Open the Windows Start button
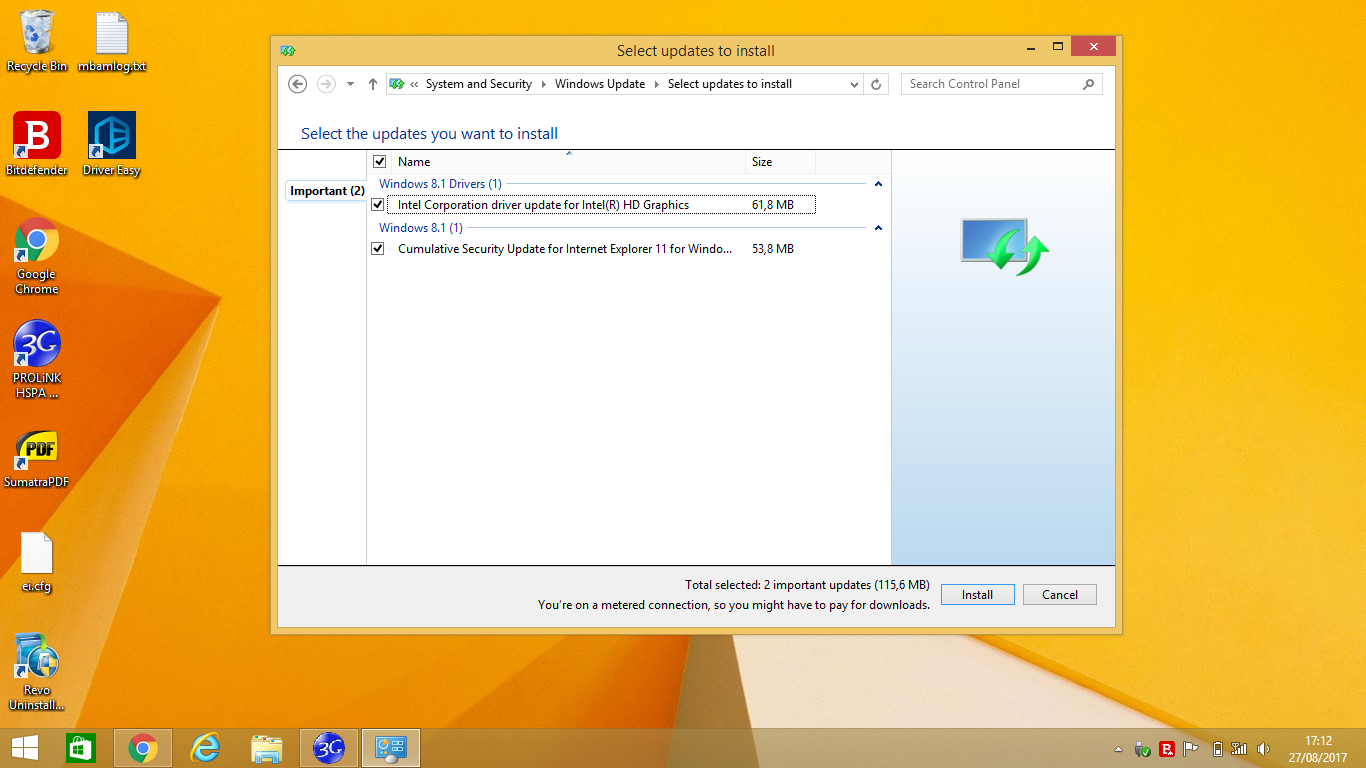Screen dimensions: 1366x768 (25, 748)
